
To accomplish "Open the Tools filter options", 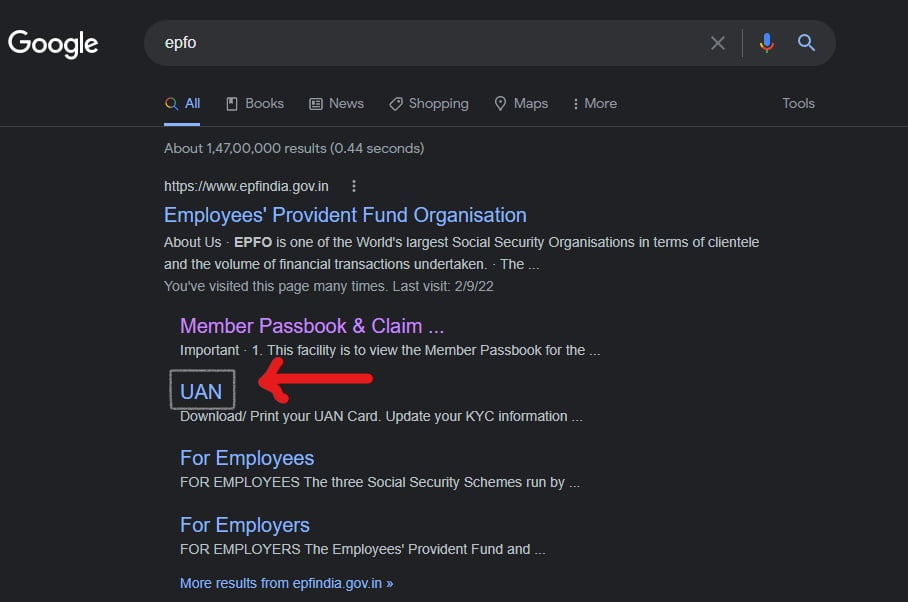I will 798,103.
